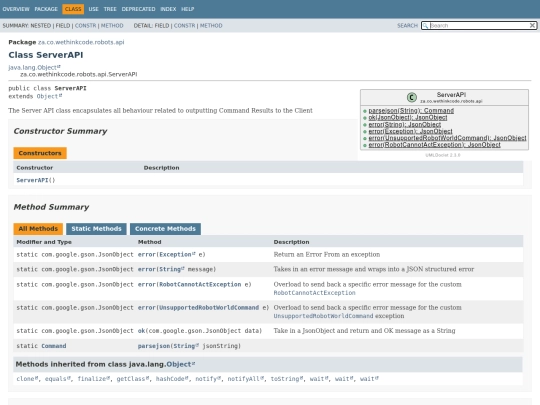This screenshot has height=405, width=540.
Task: Jump to Constr in Summary row
Action: (85, 25)
